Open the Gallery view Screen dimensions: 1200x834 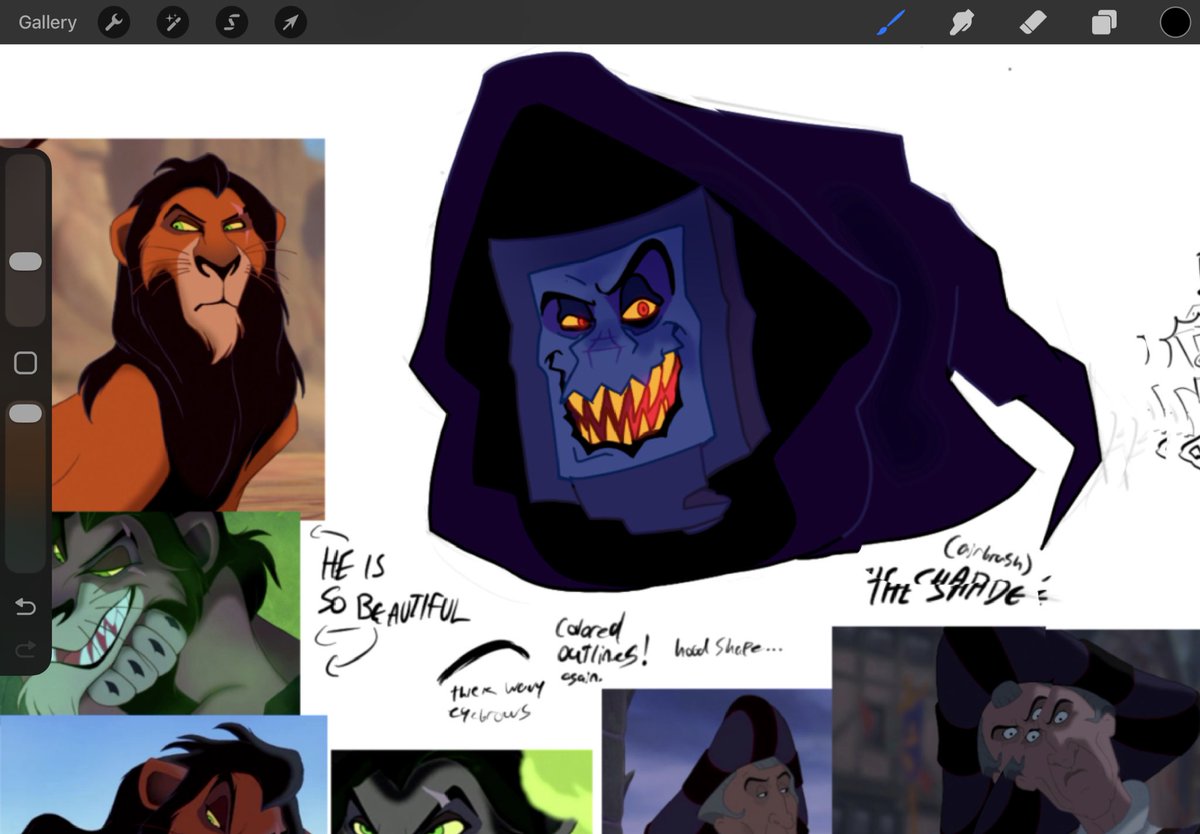click(47, 22)
